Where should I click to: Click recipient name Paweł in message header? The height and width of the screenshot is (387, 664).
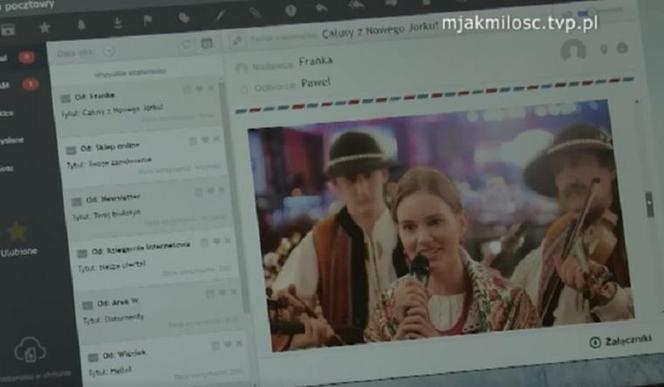315,83
